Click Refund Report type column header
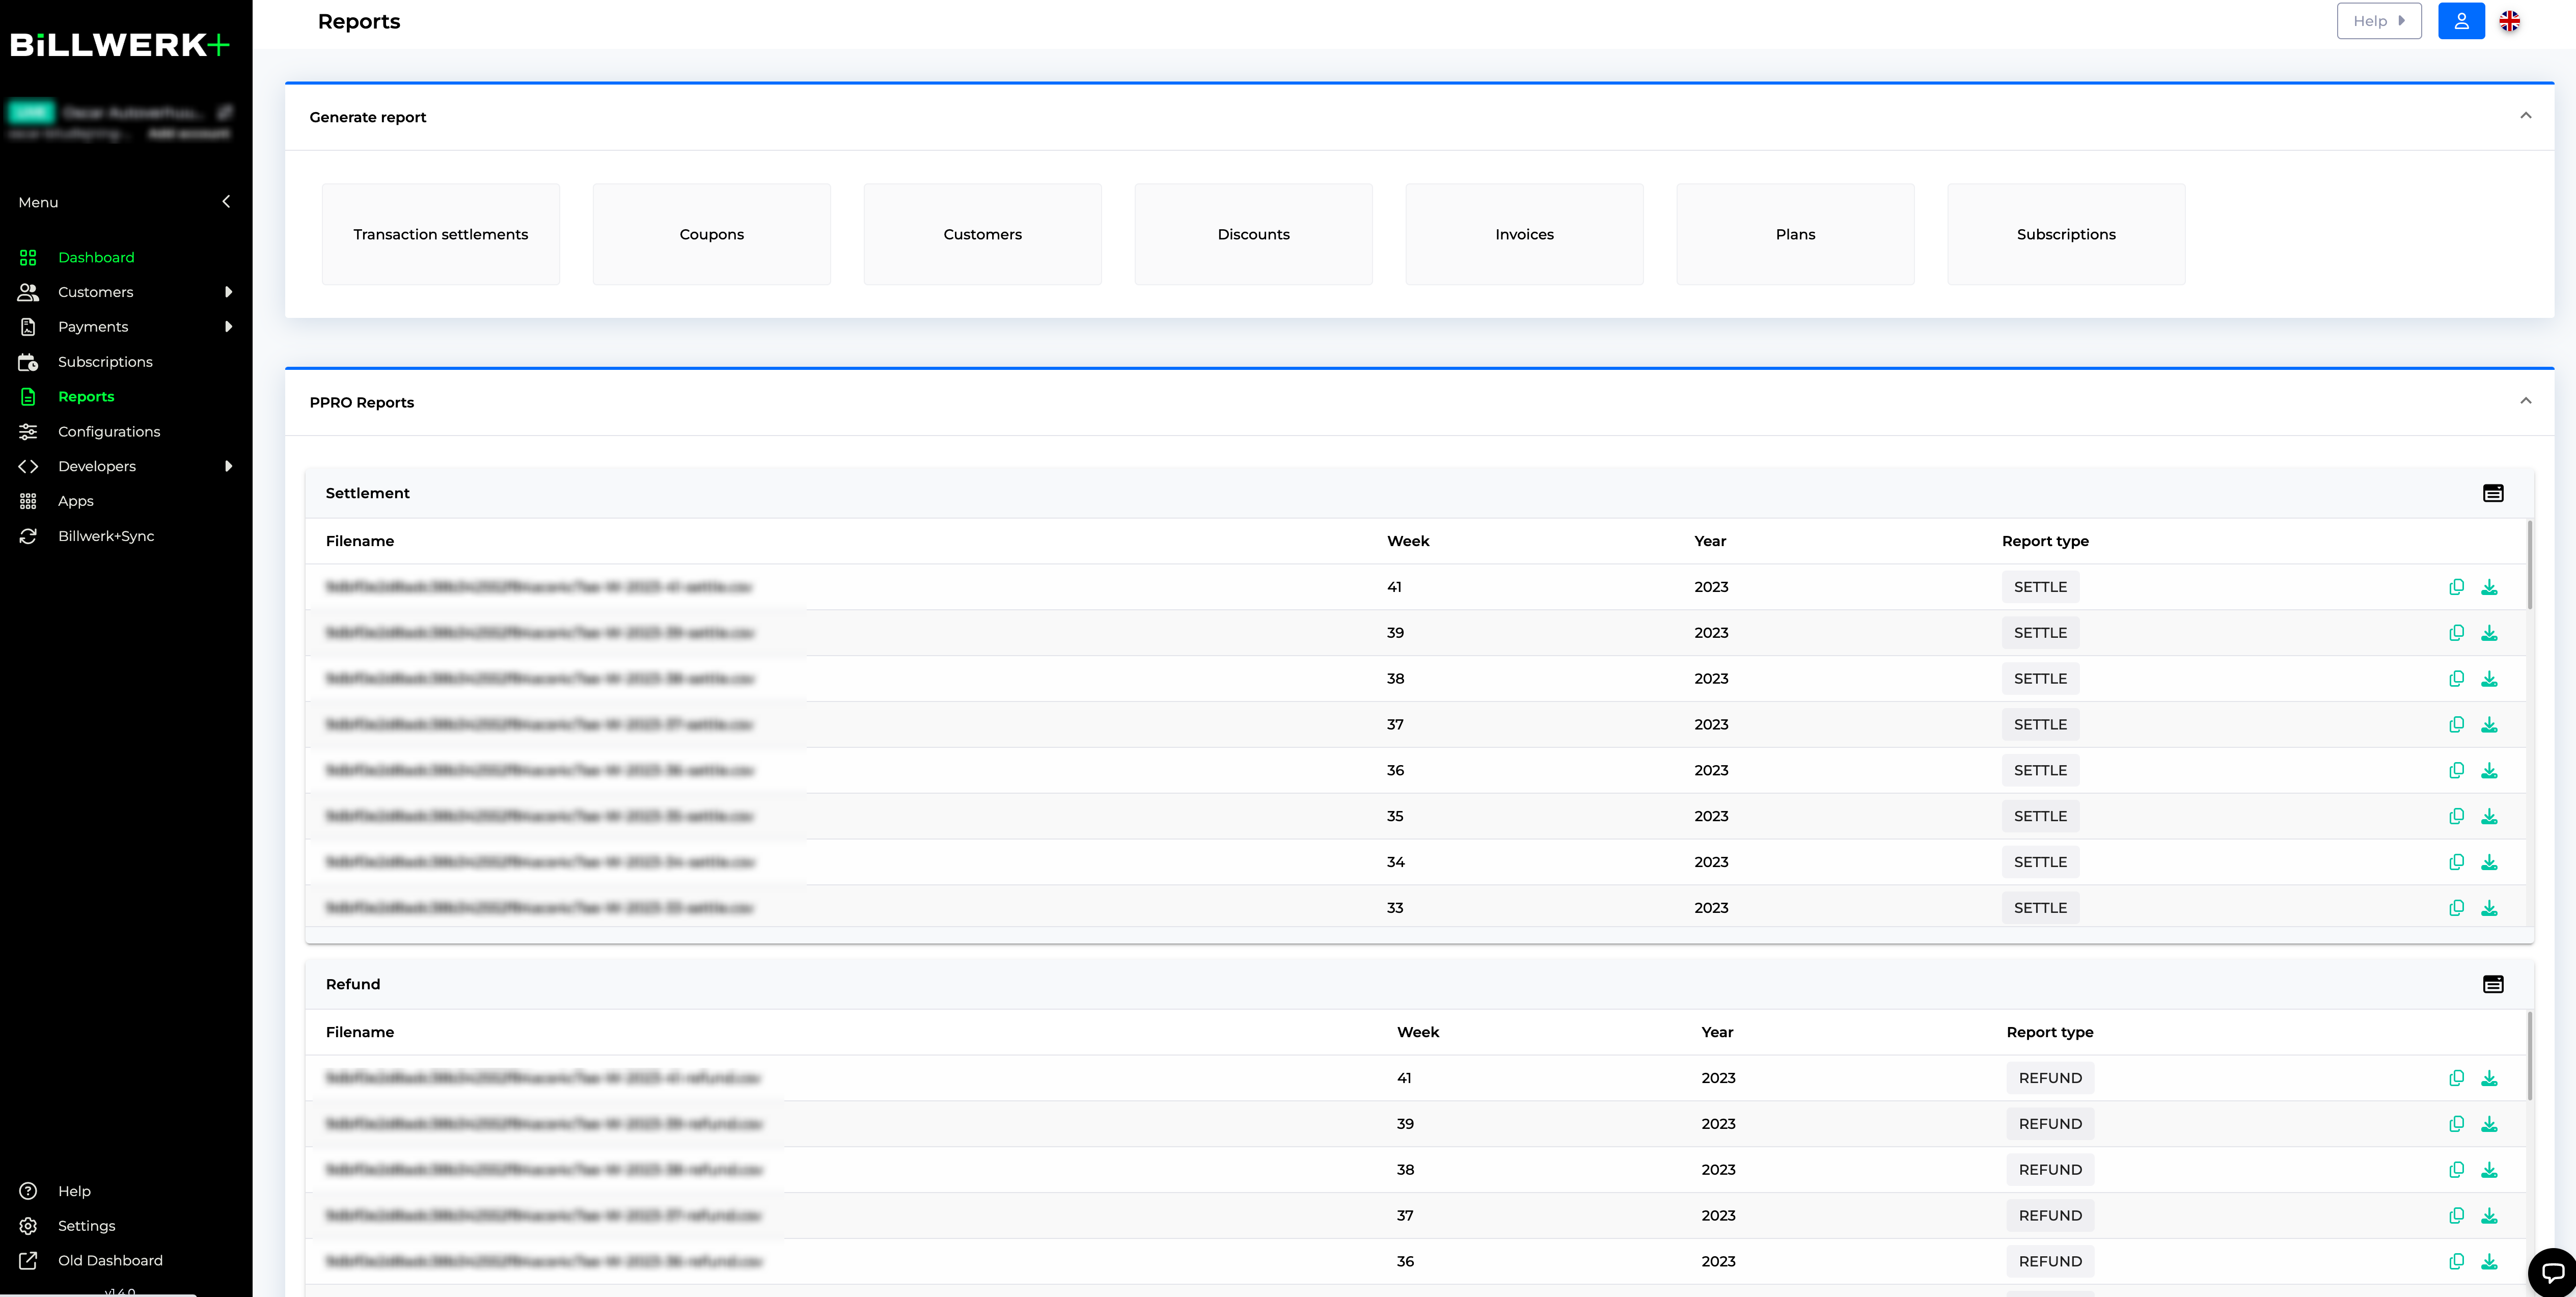Screen dimensions: 2576x1297 click(x=2050, y=1032)
